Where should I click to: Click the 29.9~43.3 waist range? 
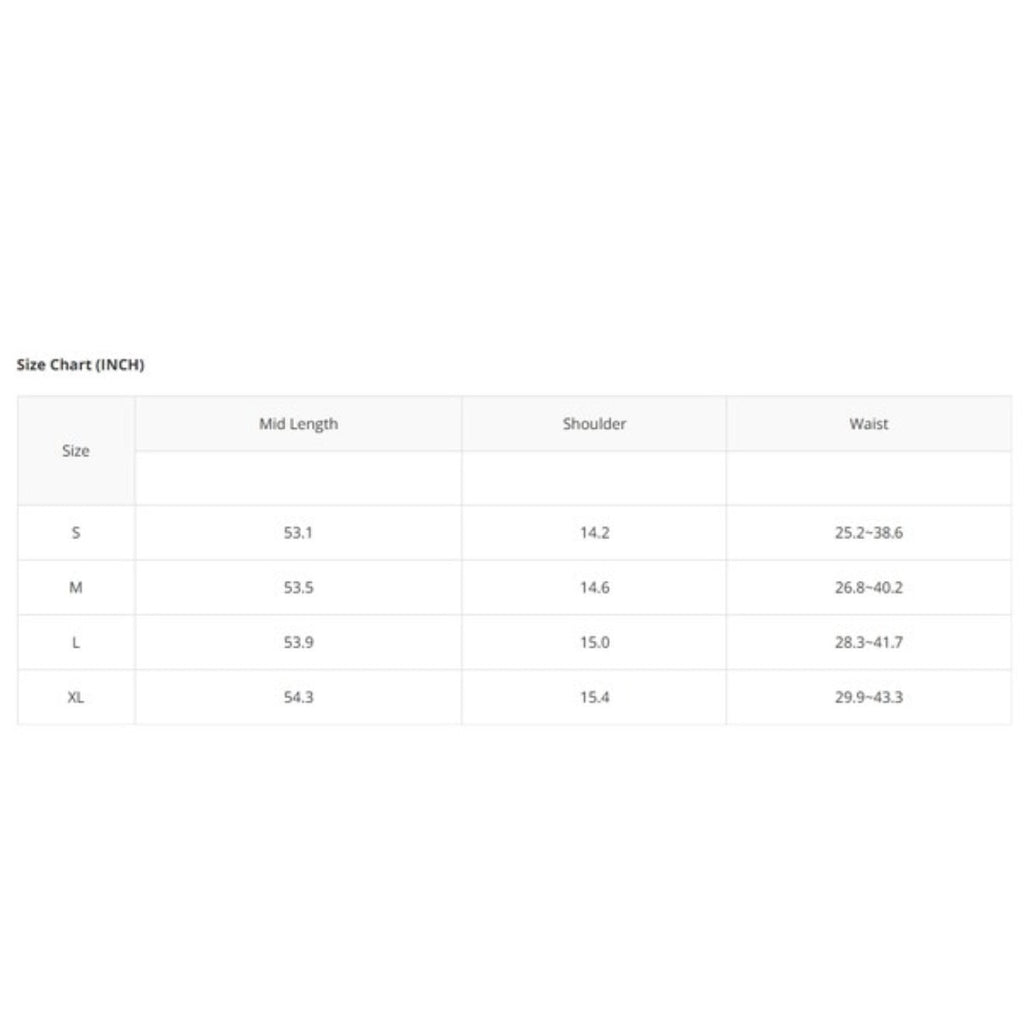[868, 698]
